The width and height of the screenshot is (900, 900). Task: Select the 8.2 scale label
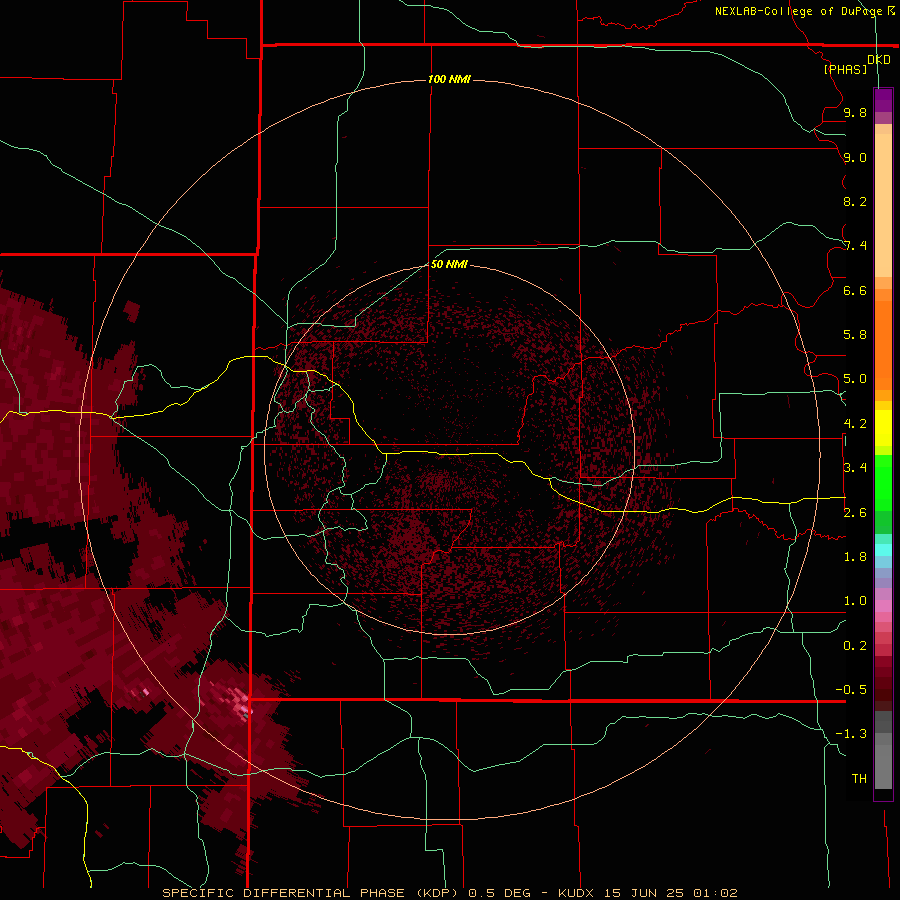pos(855,201)
